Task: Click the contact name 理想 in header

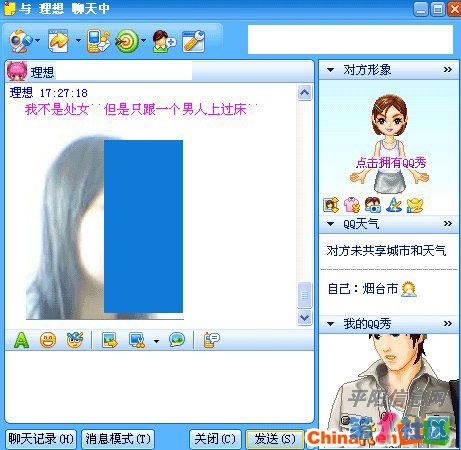Action: point(42,72)
